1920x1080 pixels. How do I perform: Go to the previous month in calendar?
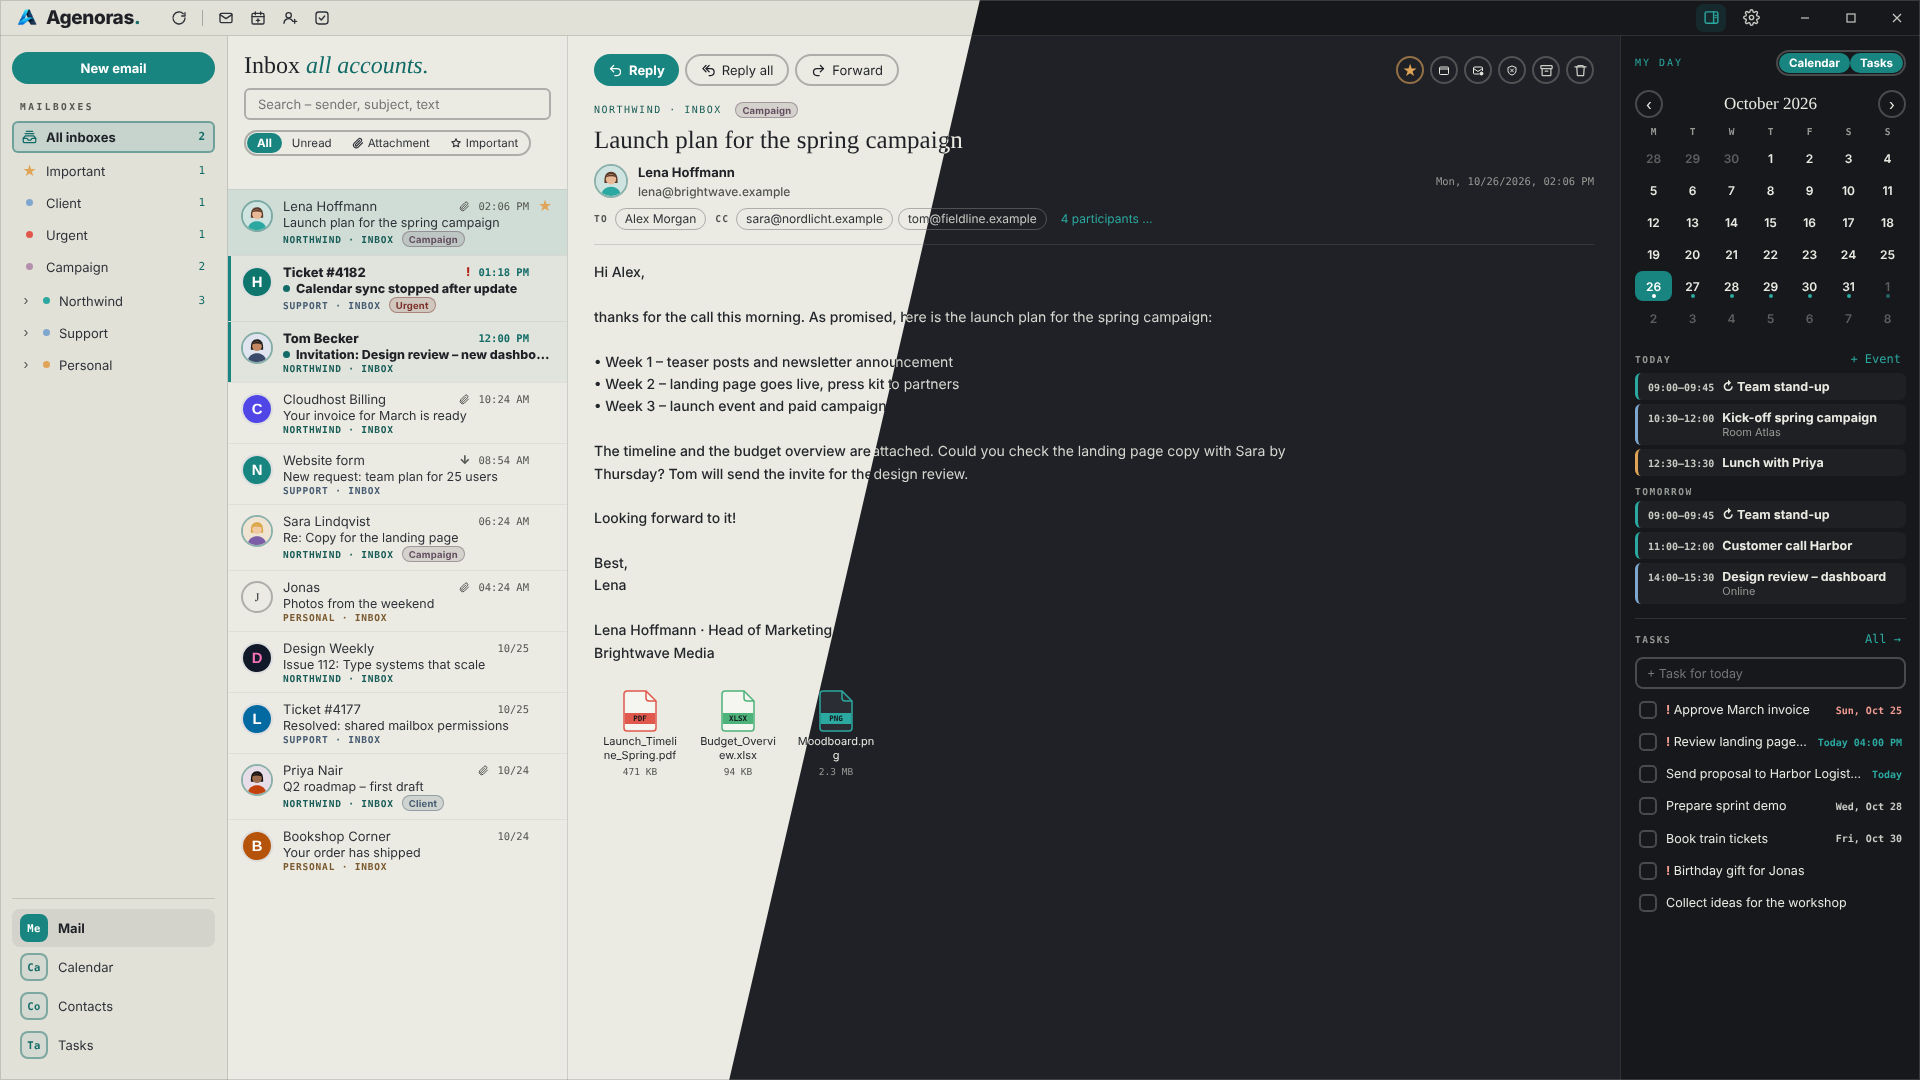[1649, 104]
